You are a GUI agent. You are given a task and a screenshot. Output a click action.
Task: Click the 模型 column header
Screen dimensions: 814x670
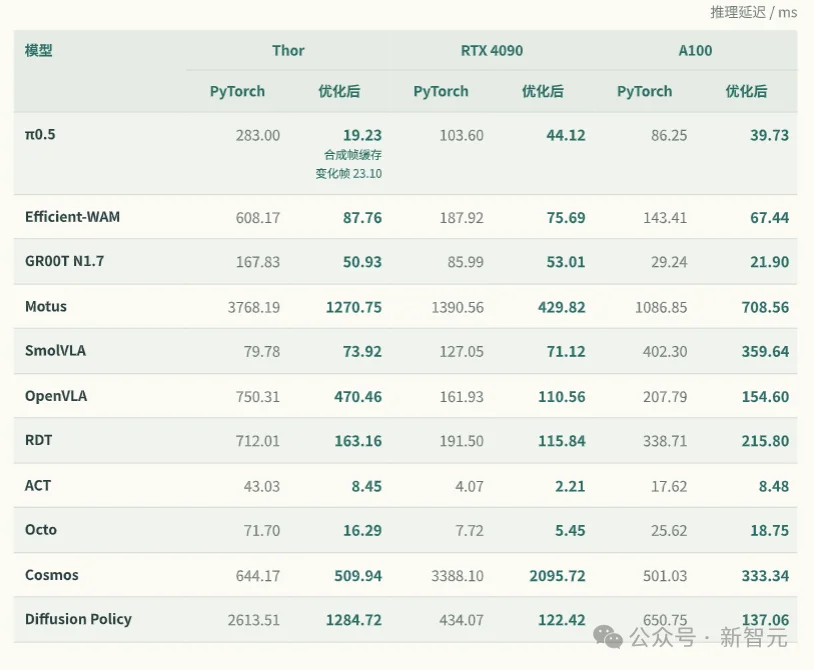click(38, 50)
